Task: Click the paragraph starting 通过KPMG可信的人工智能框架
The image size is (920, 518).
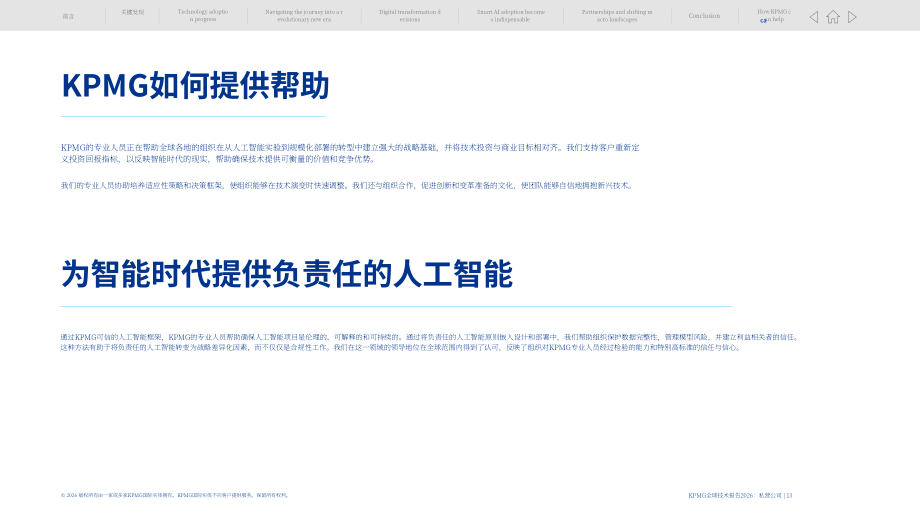Action: point(429,342)
